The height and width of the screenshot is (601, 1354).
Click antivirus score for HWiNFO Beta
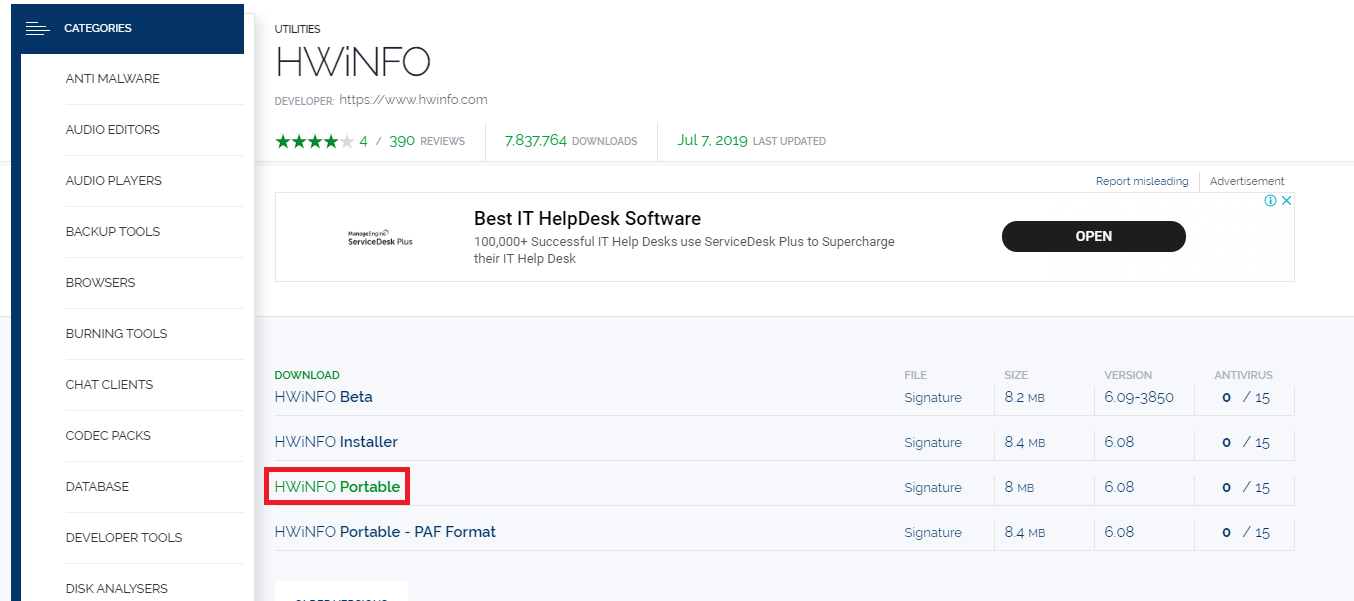click(x=1246, y=398)
